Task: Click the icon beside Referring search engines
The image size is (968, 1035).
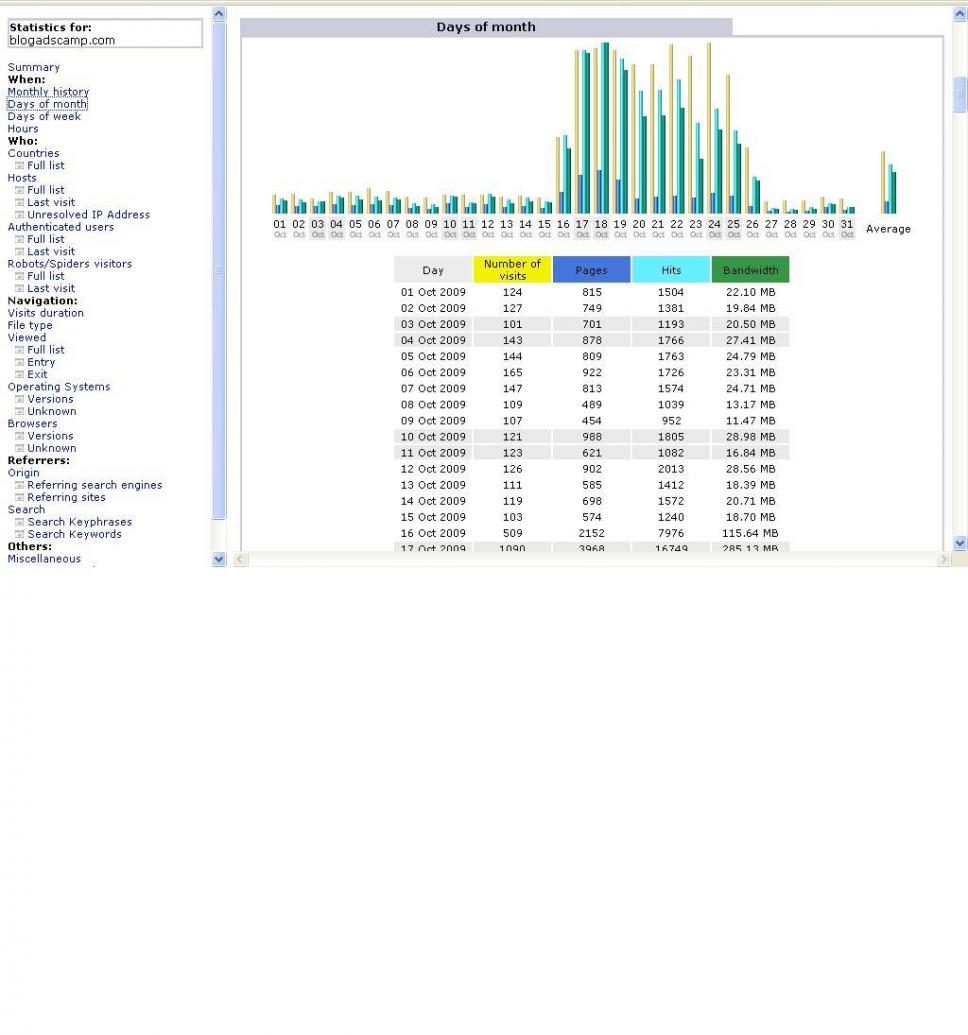Action: coord(20,486)
